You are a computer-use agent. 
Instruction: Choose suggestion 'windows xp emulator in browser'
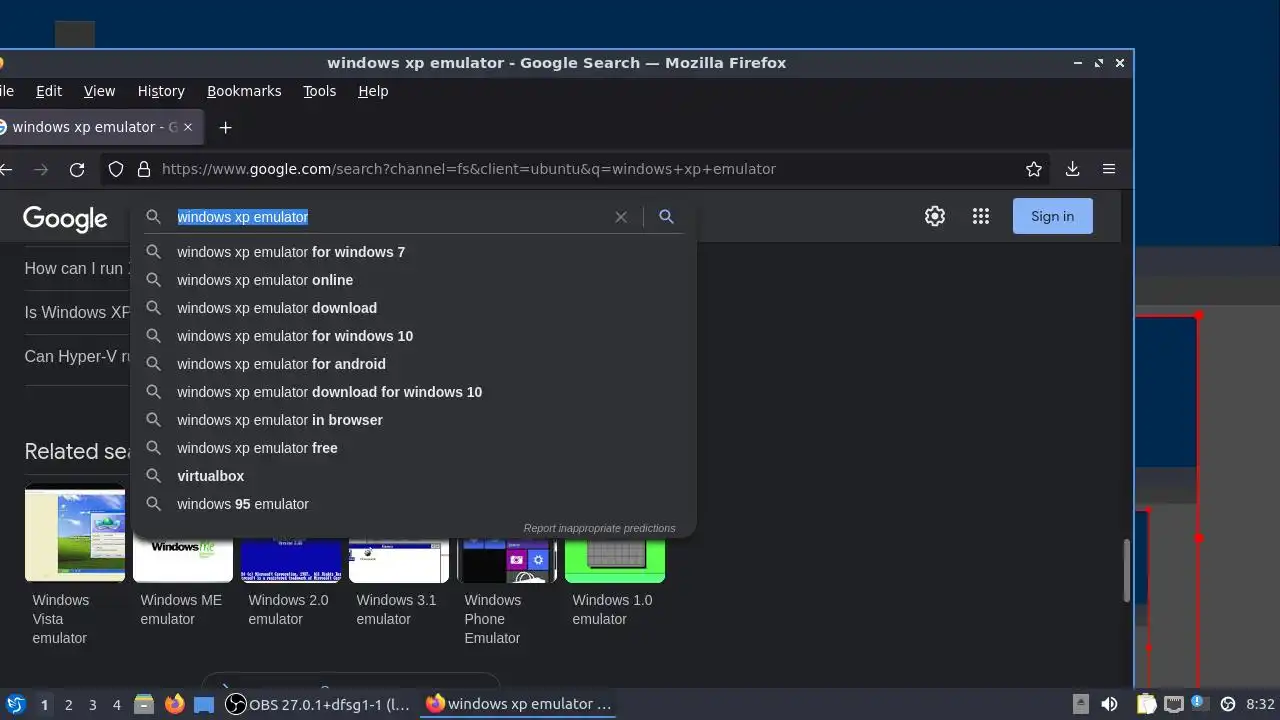[413, 420]
